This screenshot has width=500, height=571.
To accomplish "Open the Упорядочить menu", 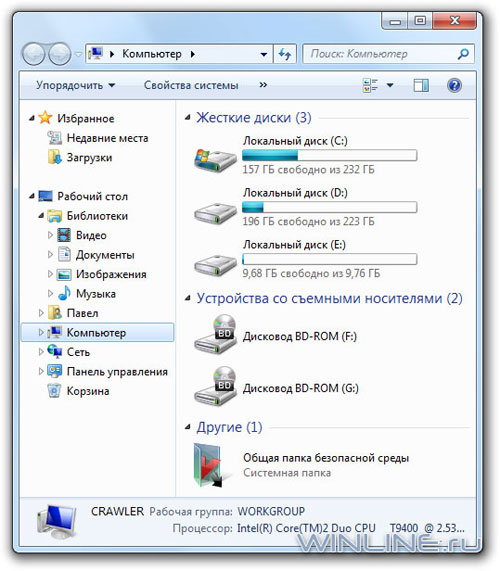I will (x=75, y=85).
